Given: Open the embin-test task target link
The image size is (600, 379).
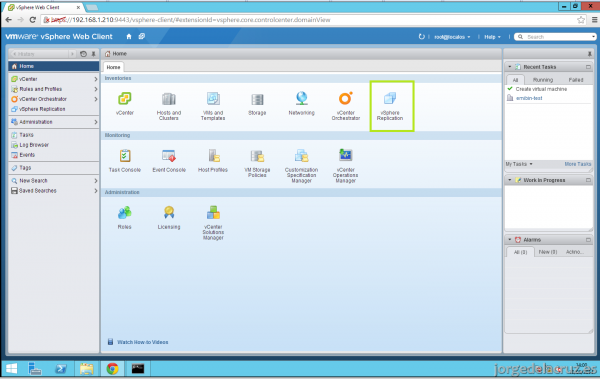Looking at the screenshot, I should point(529,98).
